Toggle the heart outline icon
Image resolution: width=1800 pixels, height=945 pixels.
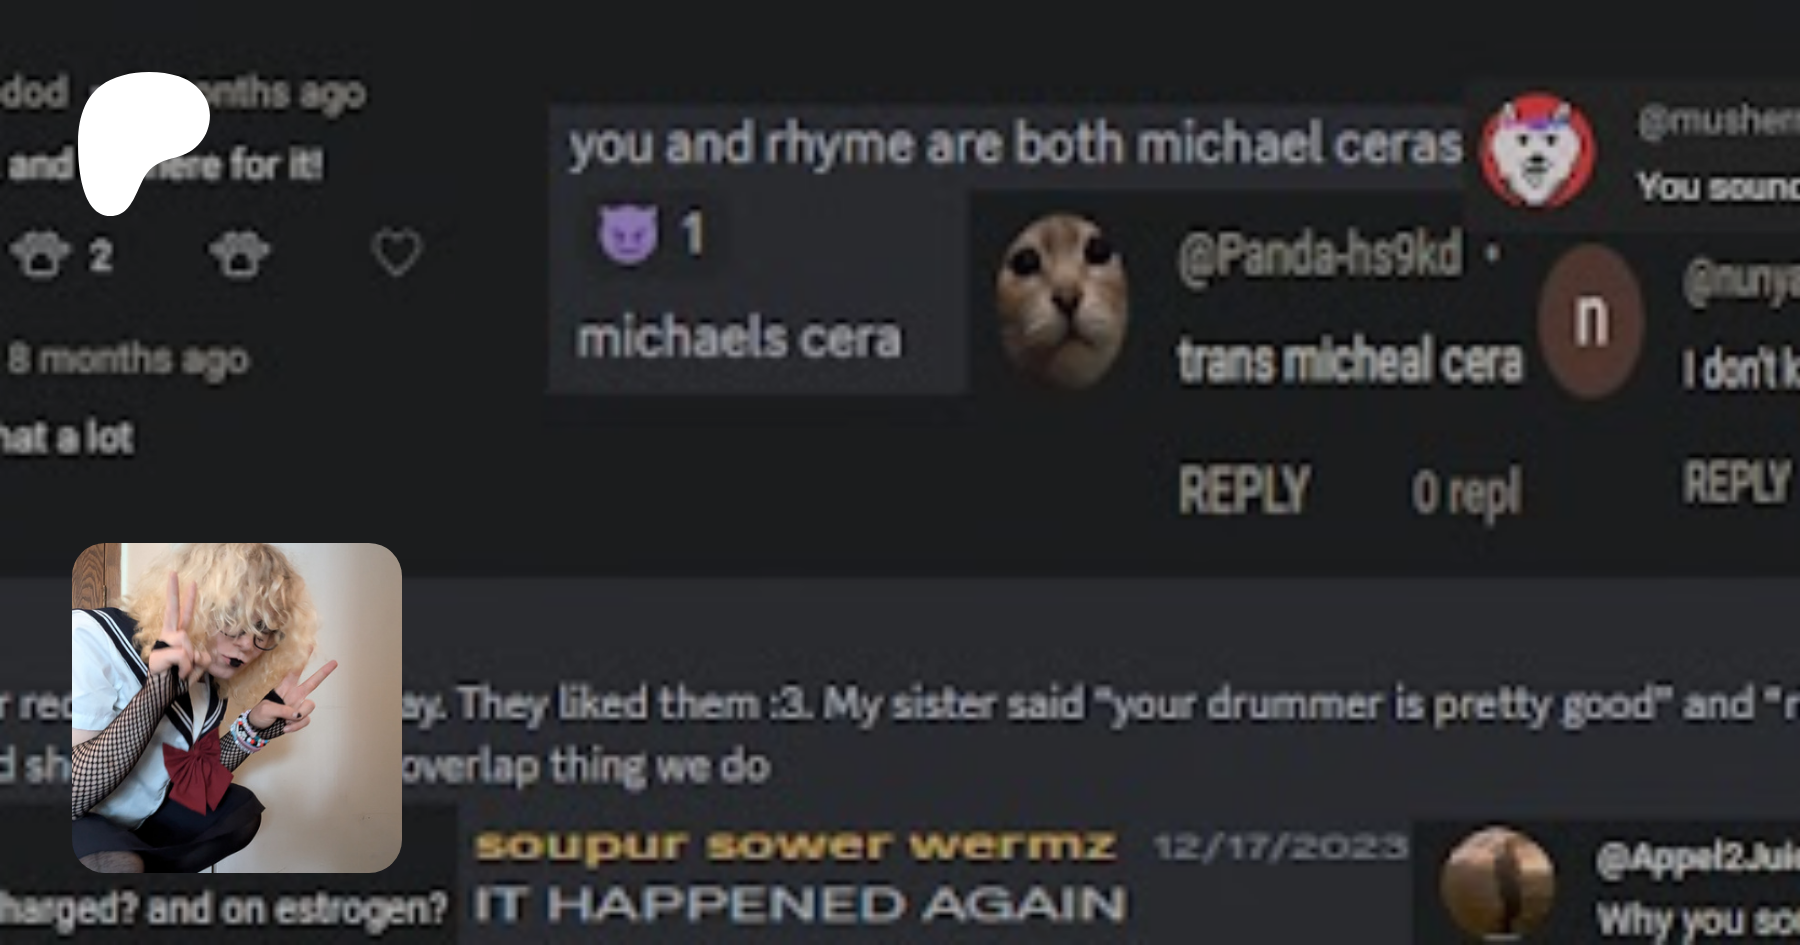(x=397, y=252)
